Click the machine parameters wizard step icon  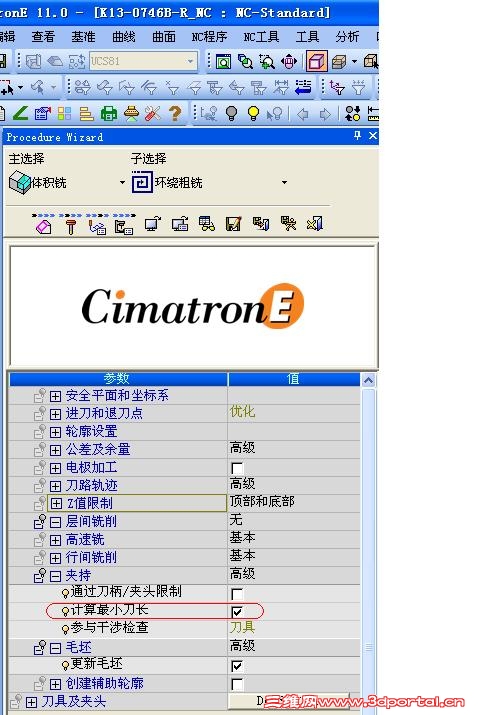pos(124,225)
